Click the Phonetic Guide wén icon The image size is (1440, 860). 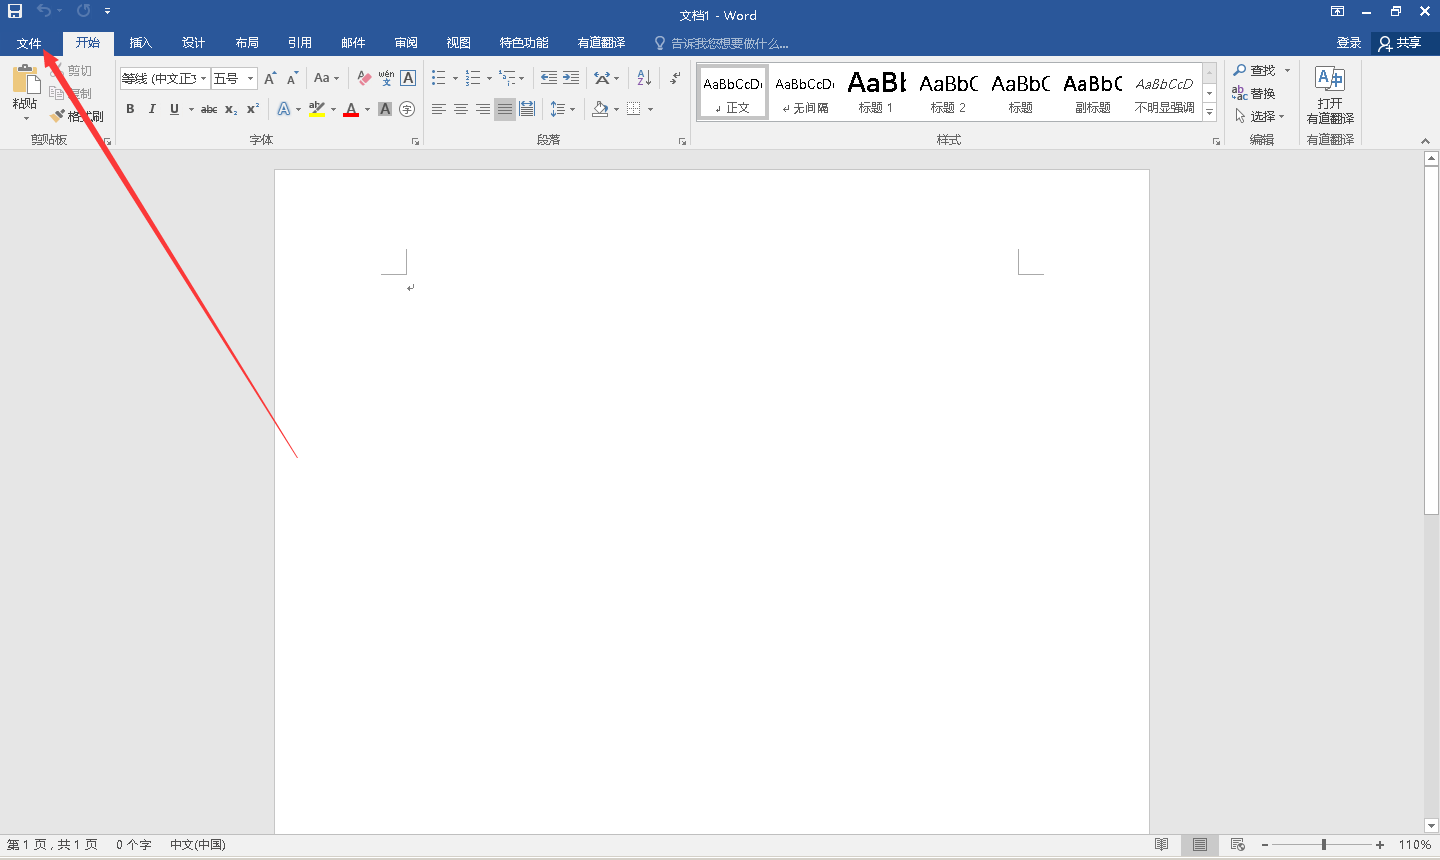(x=386, y=78)
